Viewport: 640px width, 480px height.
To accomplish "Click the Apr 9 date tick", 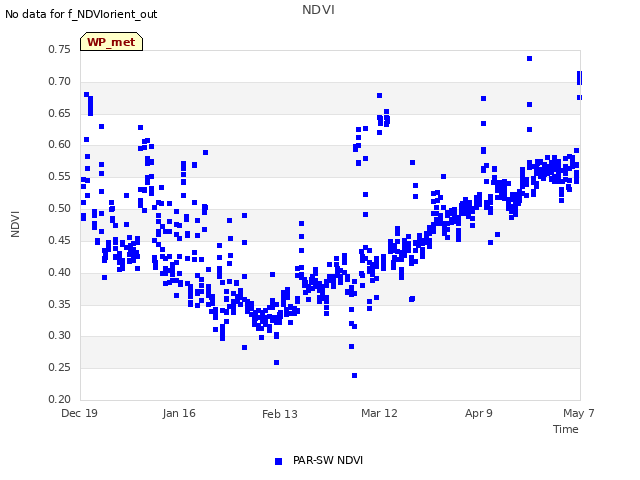I will click(x=479, y=413).
